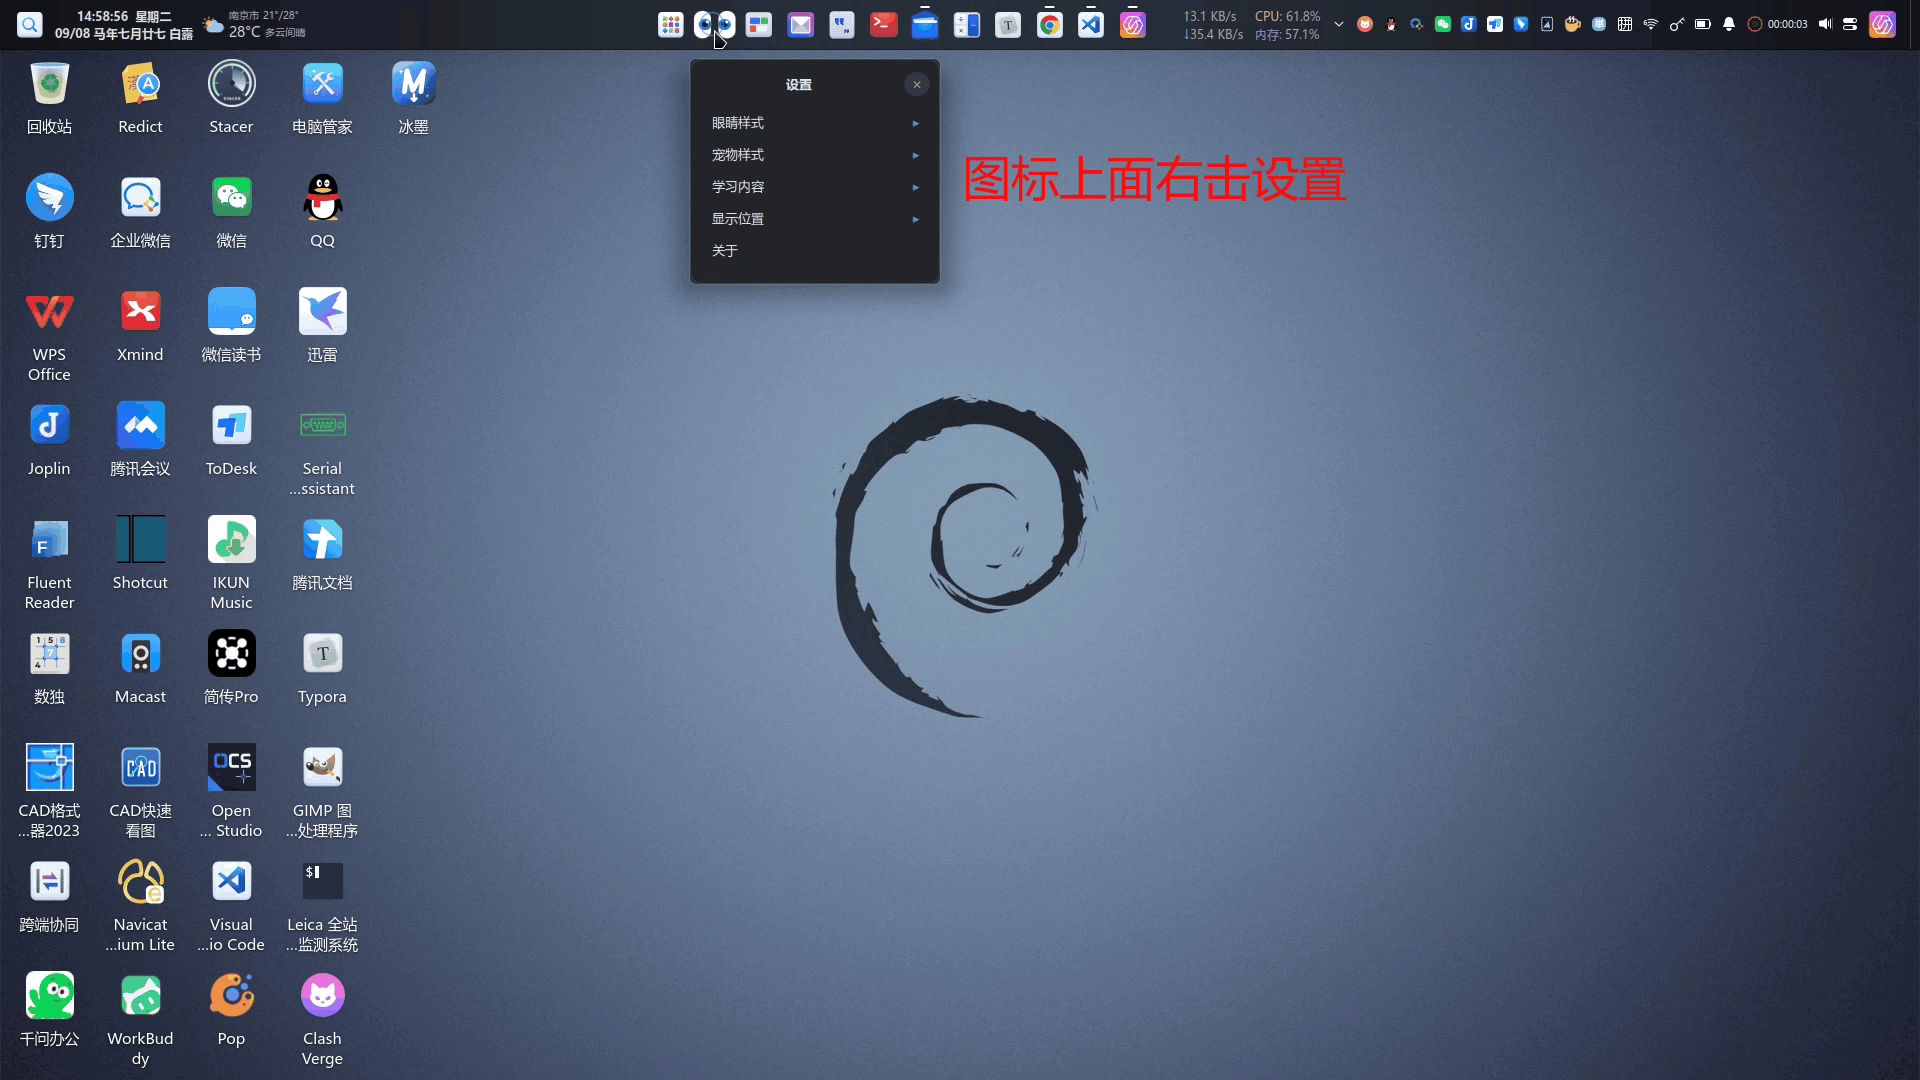Click the volume speaker tray icon
Image resolution: width=1920 pixels, height=1080 pixels.
point(1825,25)
